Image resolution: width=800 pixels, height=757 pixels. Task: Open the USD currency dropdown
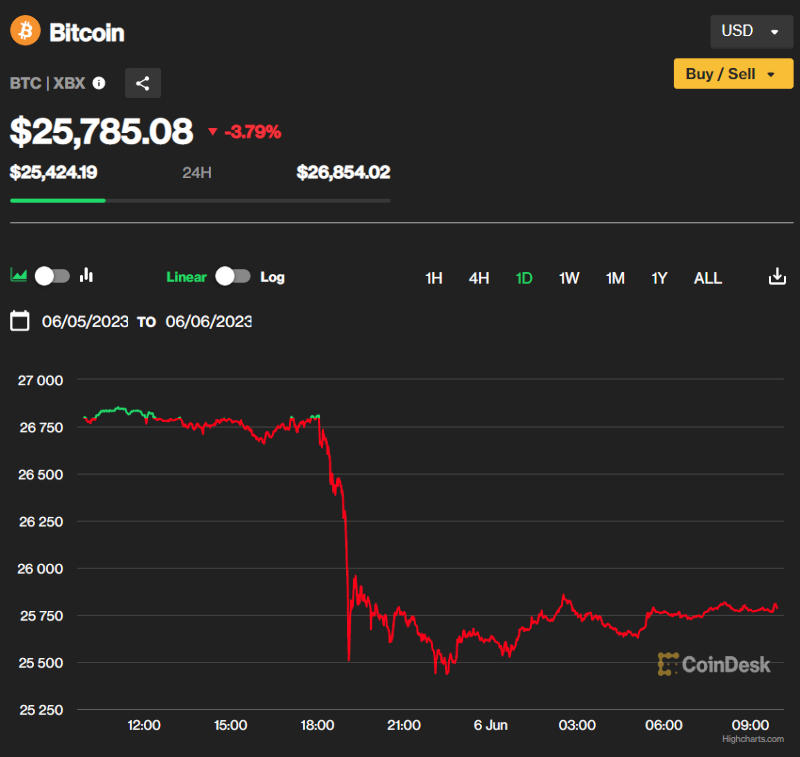pos(750,31)
